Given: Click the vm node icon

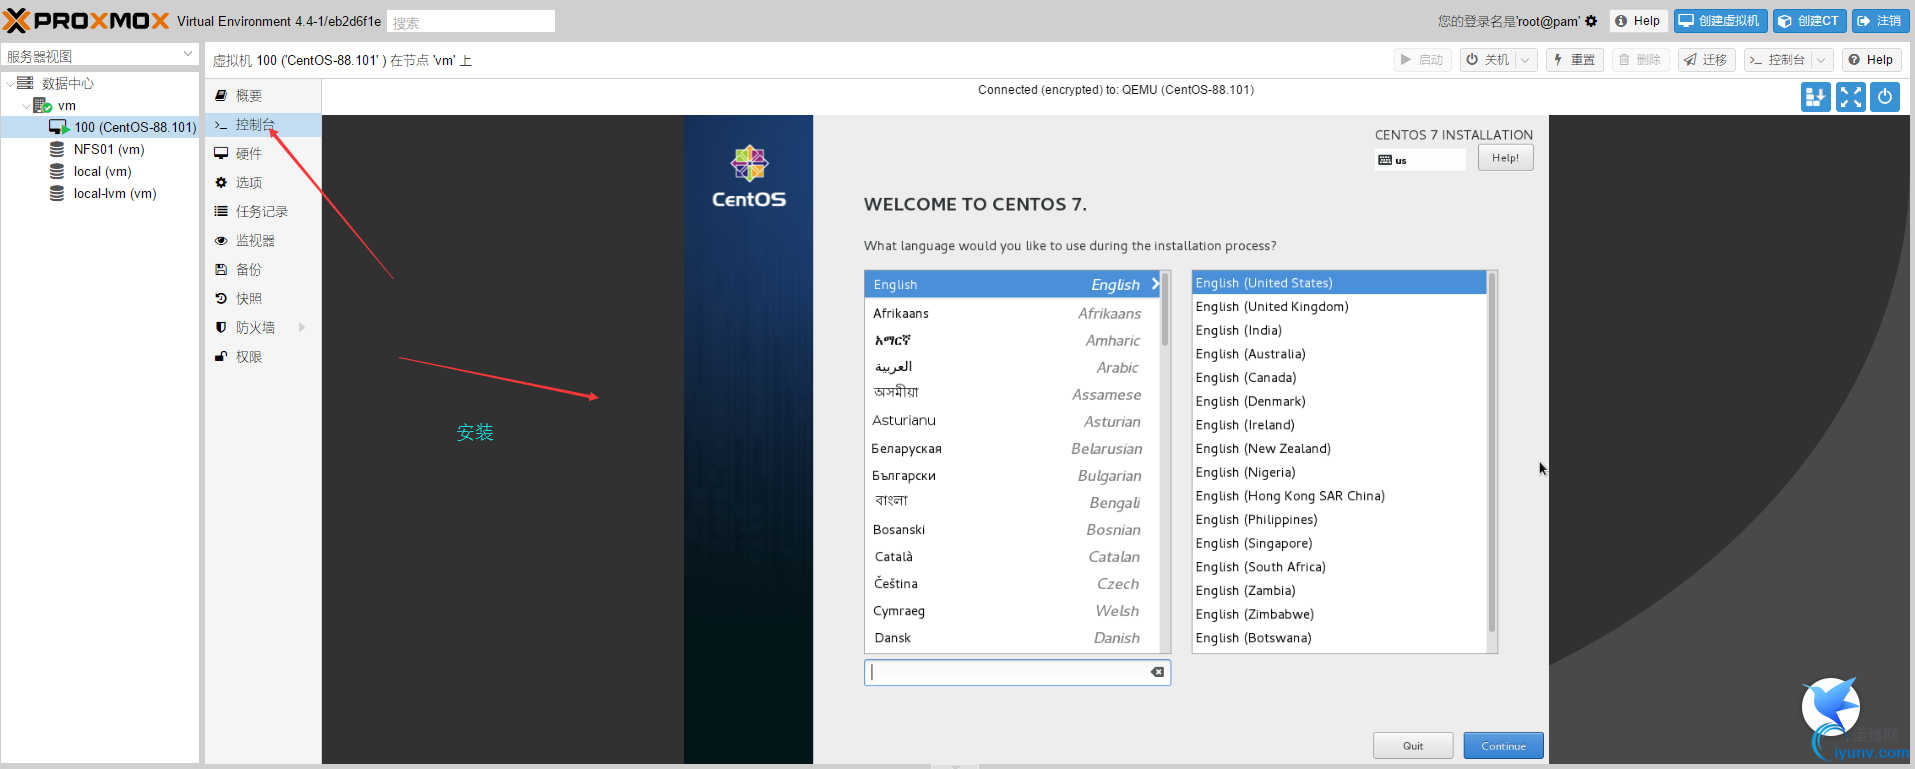Looking at the screenshot, I should [x=42, y=105].
